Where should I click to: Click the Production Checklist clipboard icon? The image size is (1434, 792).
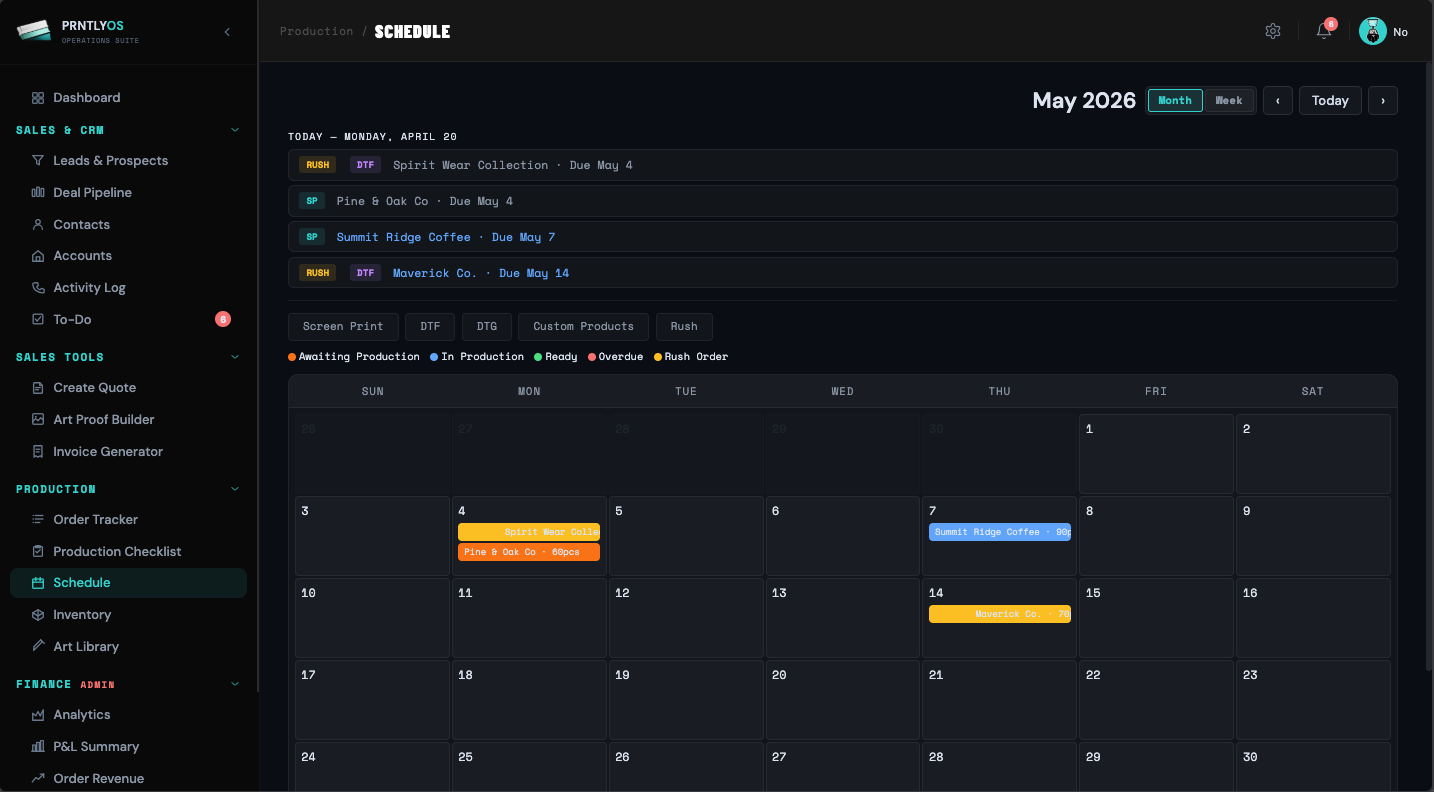click(x=38, y=552)
